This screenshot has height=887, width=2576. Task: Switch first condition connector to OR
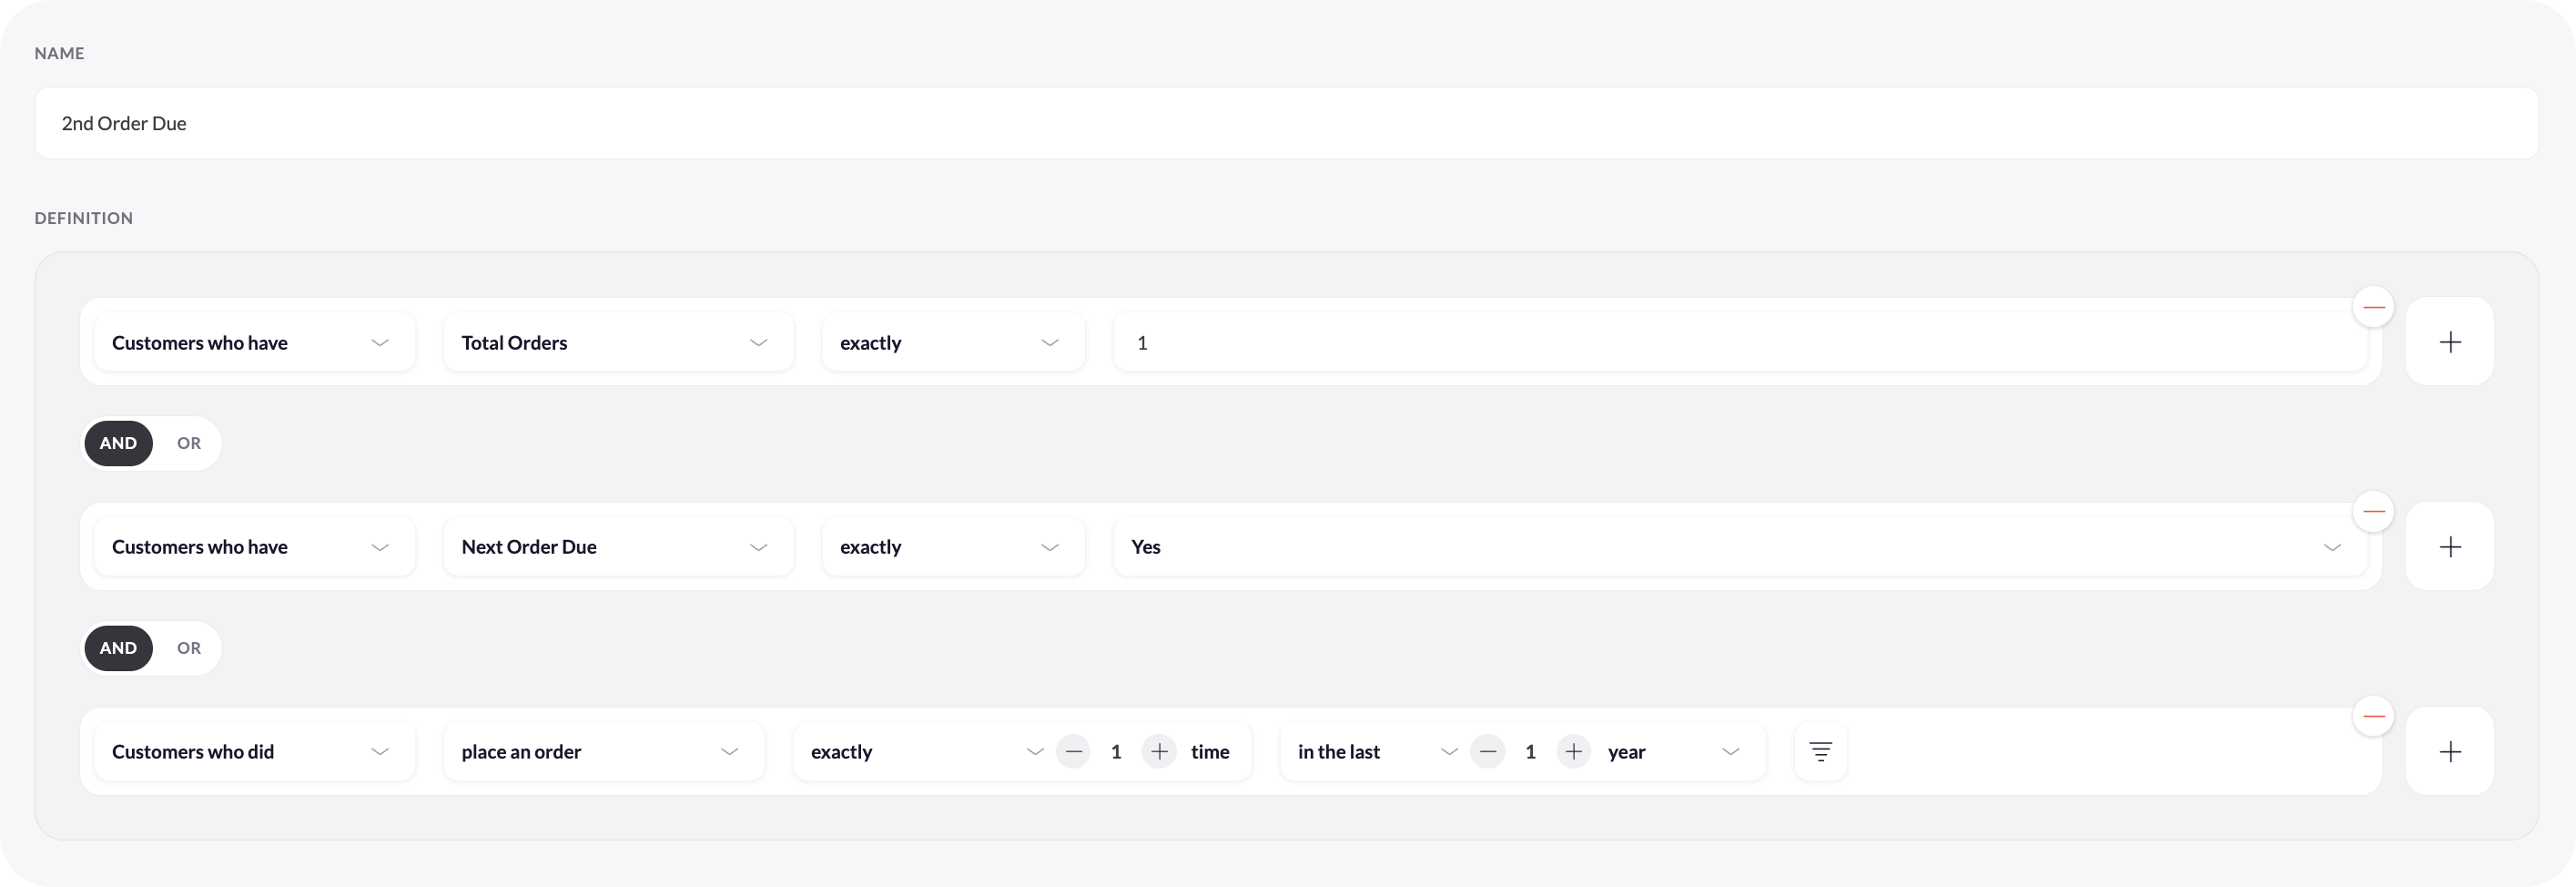click(x=189, y=443)
